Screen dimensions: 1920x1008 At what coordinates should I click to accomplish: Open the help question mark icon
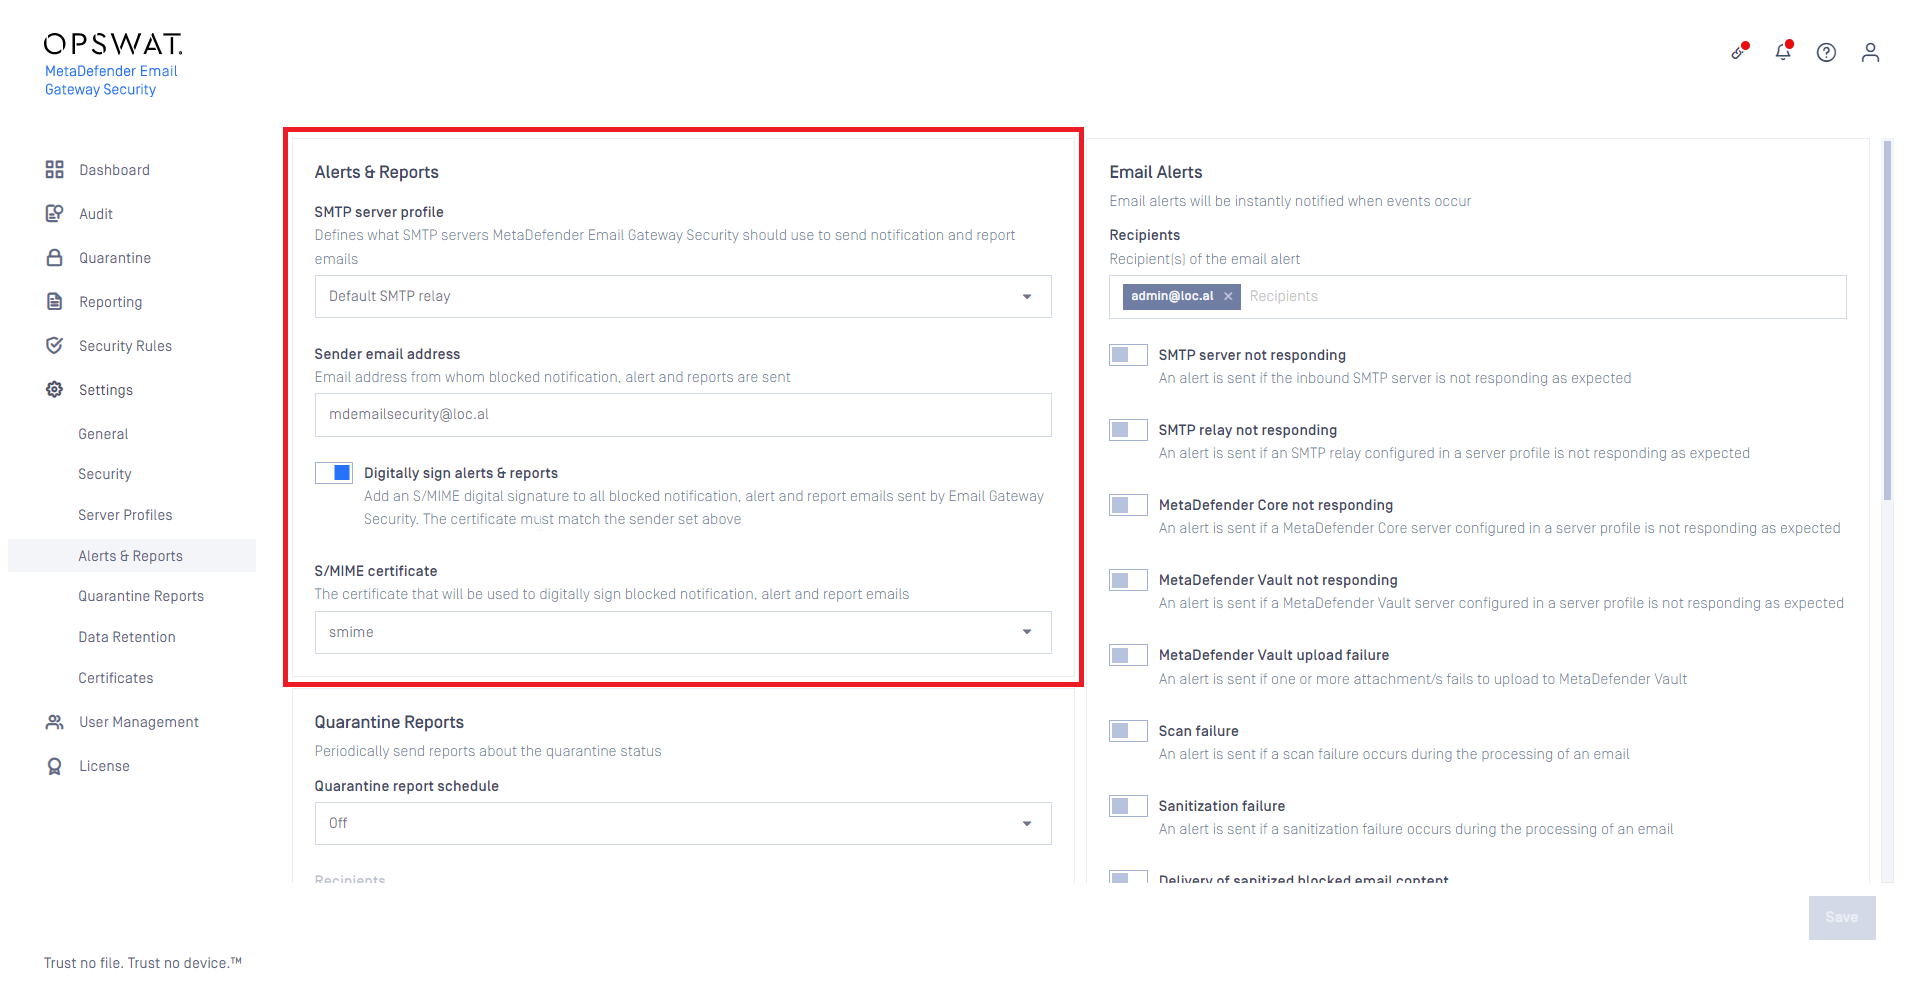click(x=1827, y=53)
